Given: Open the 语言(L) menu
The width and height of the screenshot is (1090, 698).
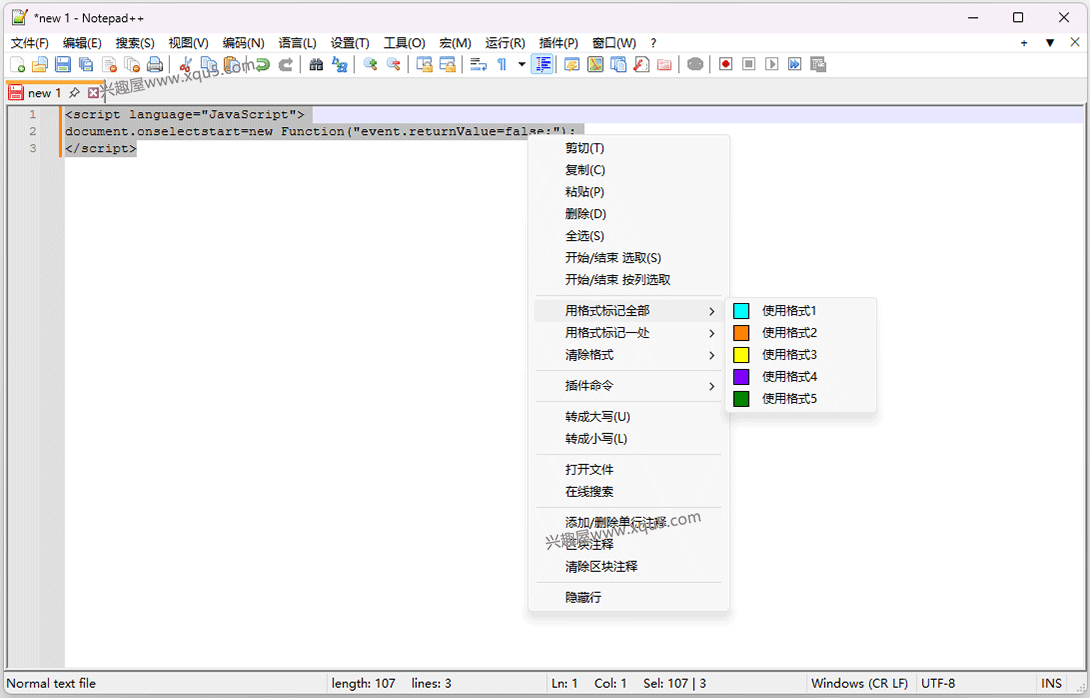Looking at the screenshot, I should point(298,43).
